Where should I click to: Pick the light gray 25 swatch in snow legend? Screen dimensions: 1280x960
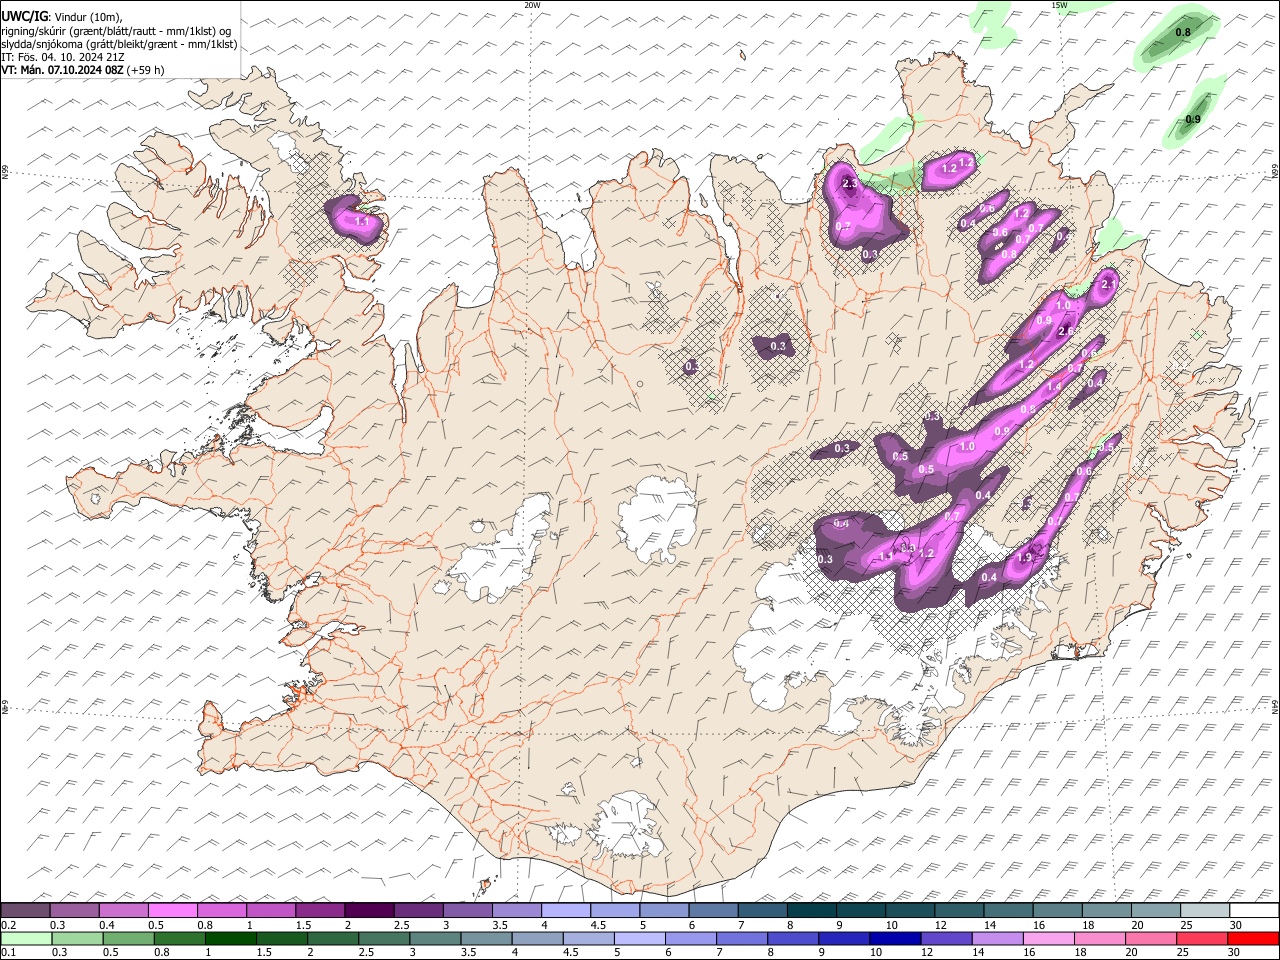click(1204, 910)
